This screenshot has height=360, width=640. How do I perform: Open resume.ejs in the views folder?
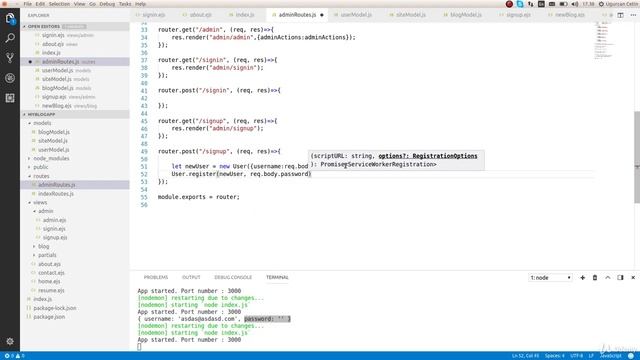coord(51,291)
